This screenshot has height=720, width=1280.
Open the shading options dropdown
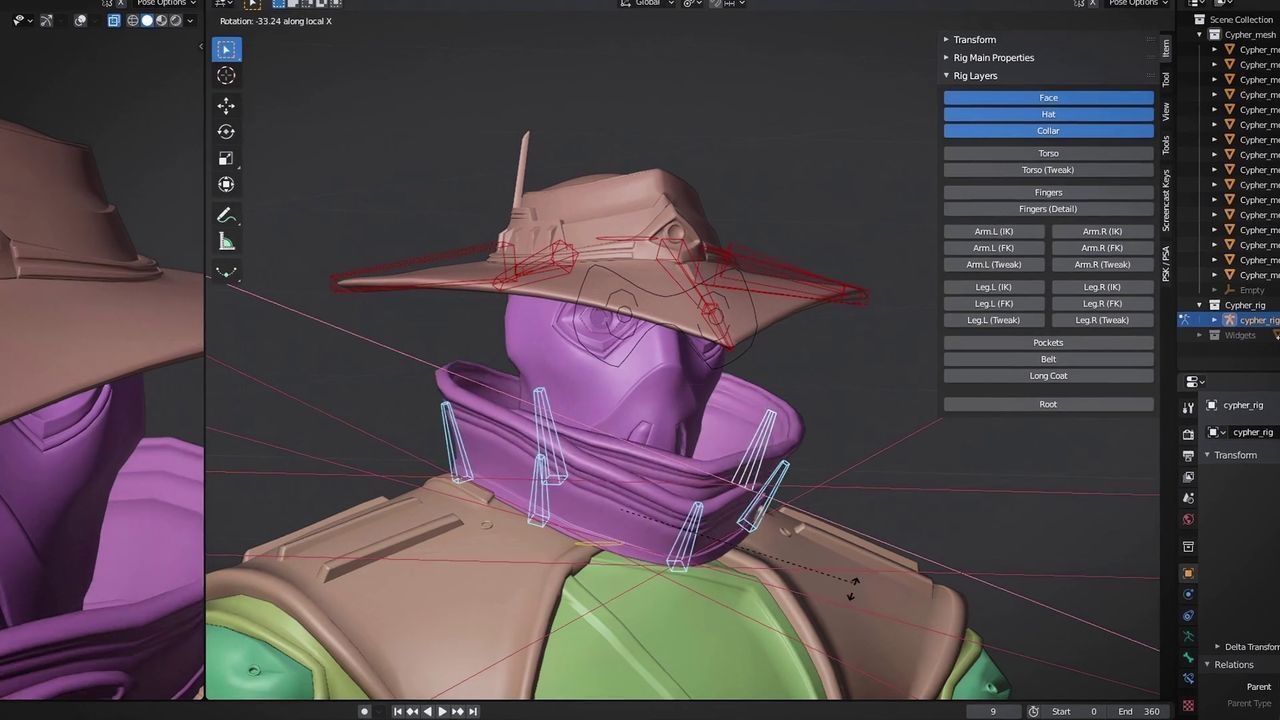click(190, 20)
